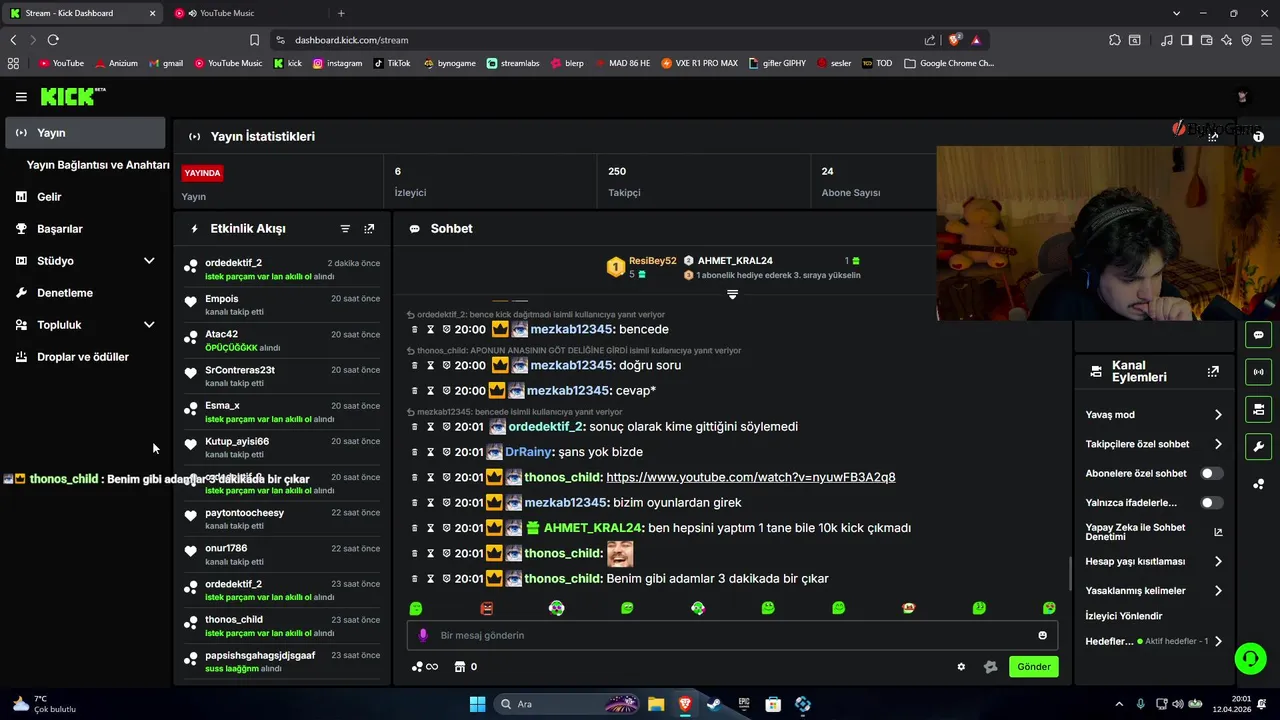Click the purple microphone icon in message box
This screenshot has height=720, width=1280.
pos(423,635)
